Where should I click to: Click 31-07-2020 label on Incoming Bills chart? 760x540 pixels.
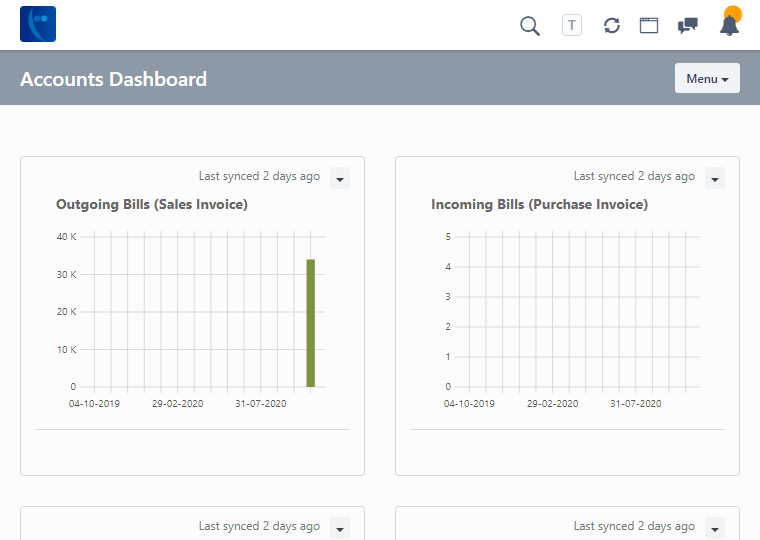[x=636, y=404]
